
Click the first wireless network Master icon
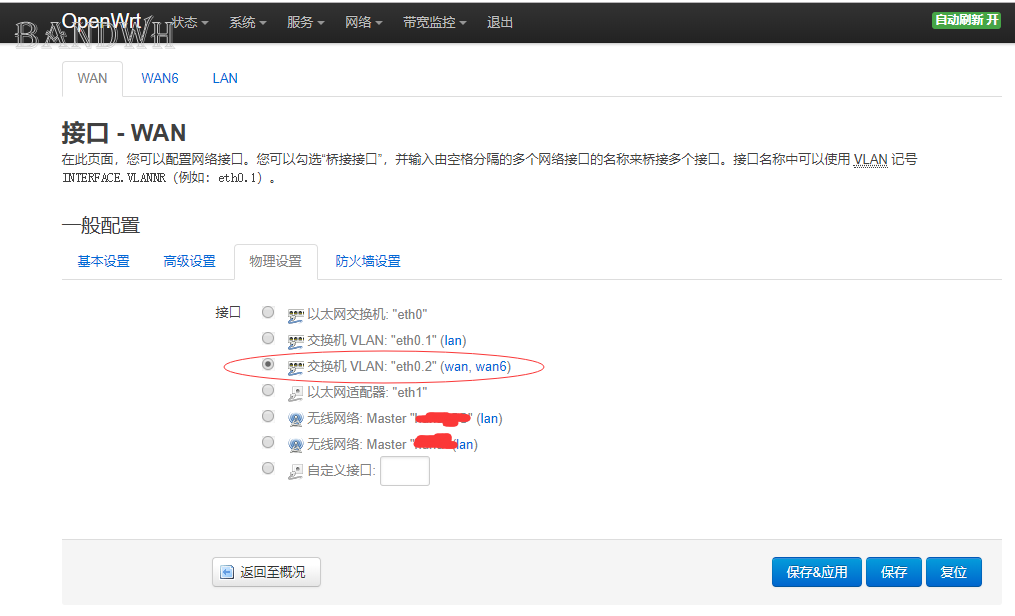point(296,419)
